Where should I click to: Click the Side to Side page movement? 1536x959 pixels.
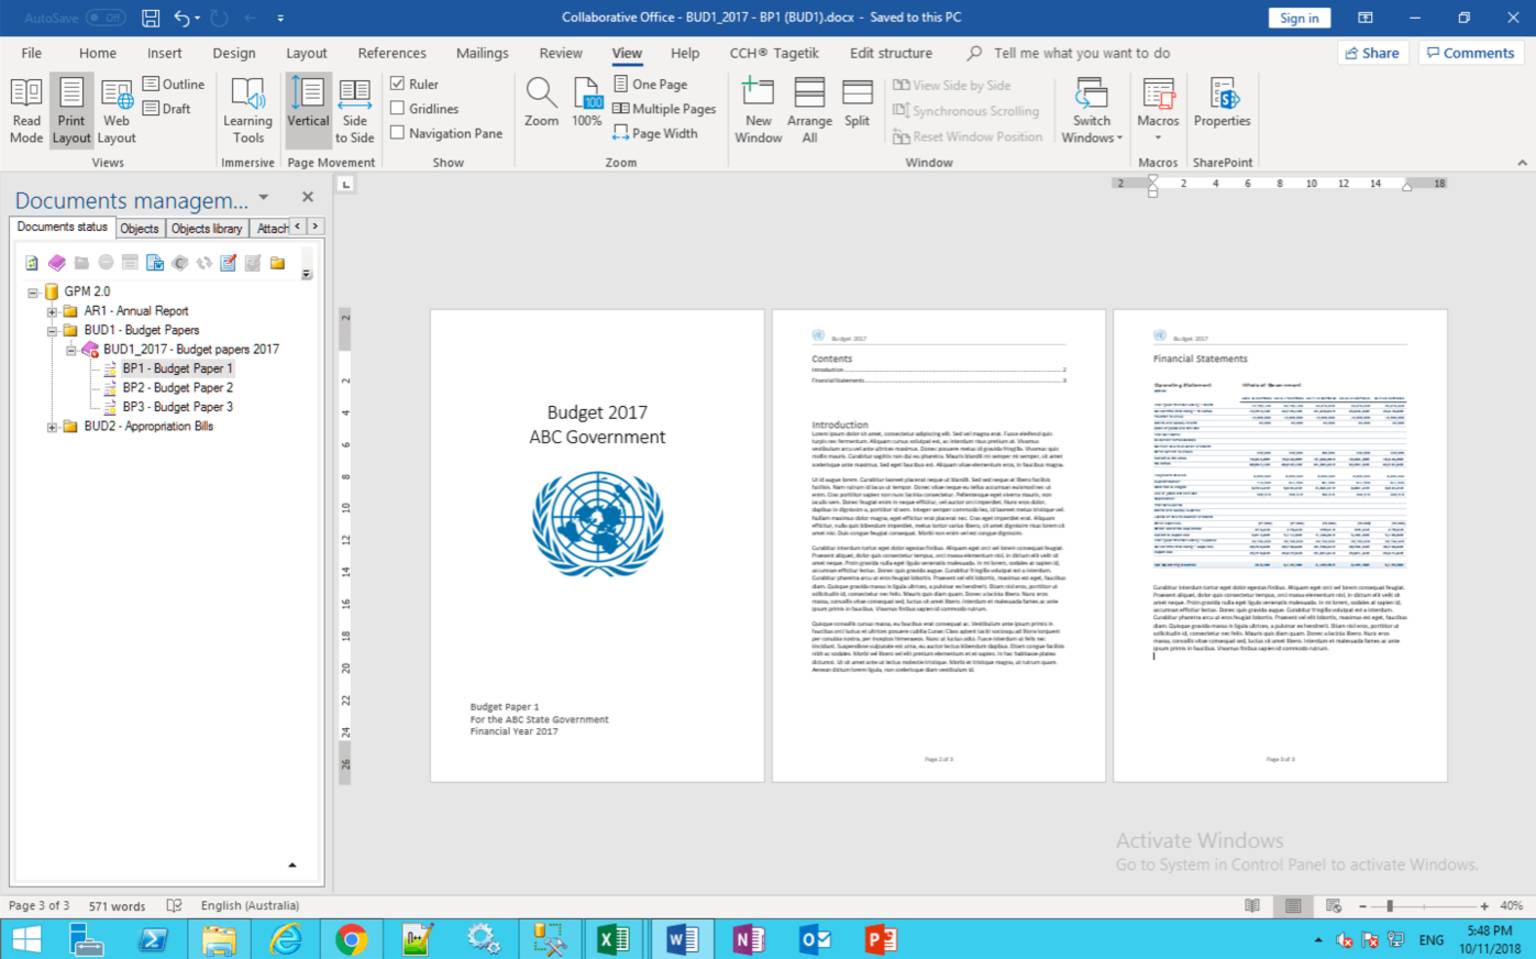(354, 110)
